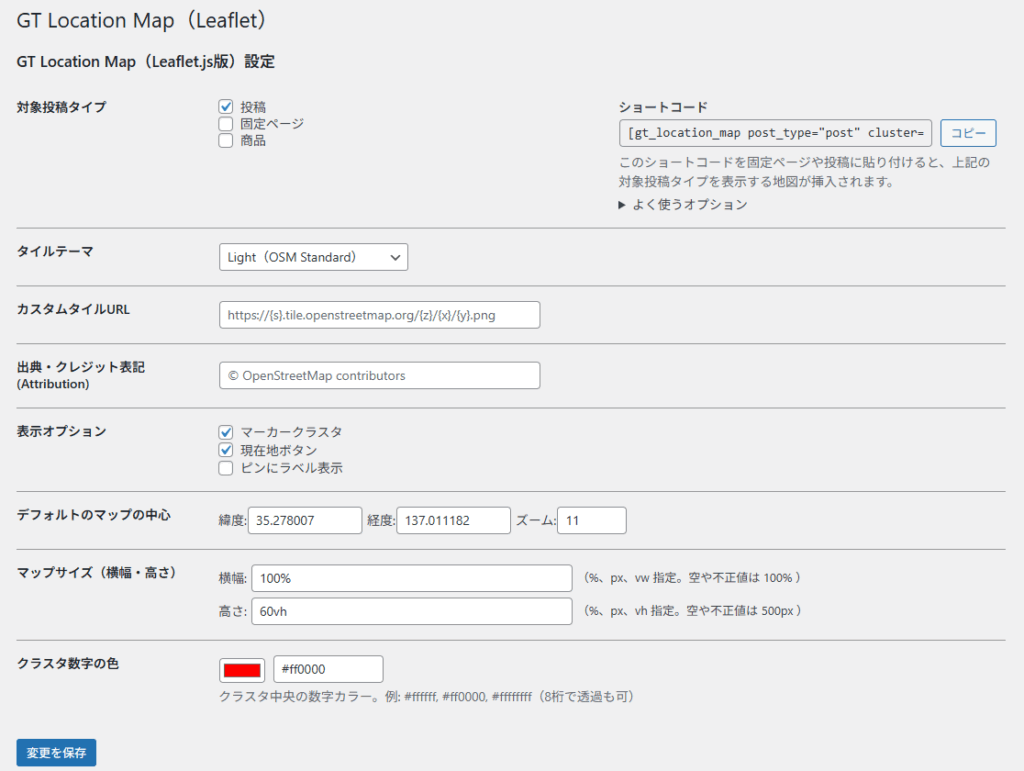1024x771 pixels.
Task: Click the #ff0000 hex color field
Action: tap(327, 669)
